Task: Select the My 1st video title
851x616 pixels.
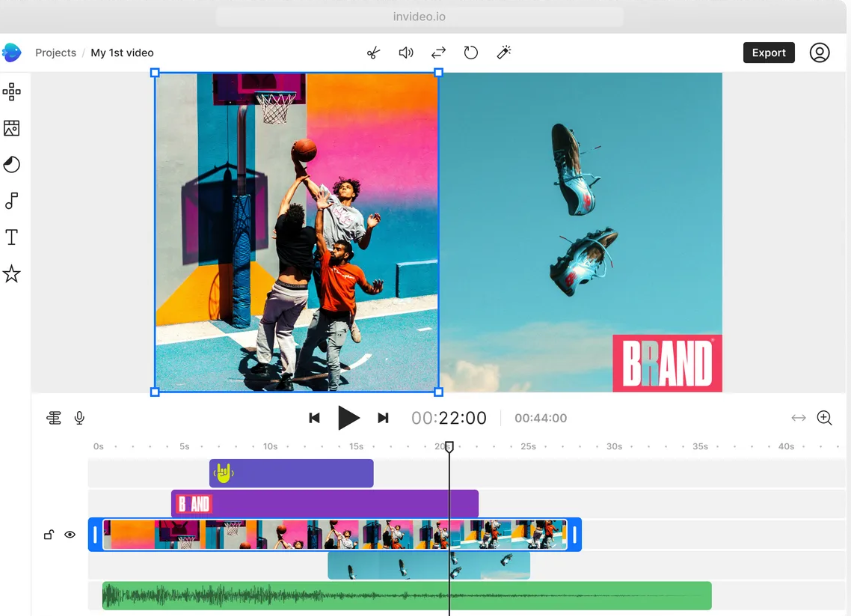Action: (122, 53)
